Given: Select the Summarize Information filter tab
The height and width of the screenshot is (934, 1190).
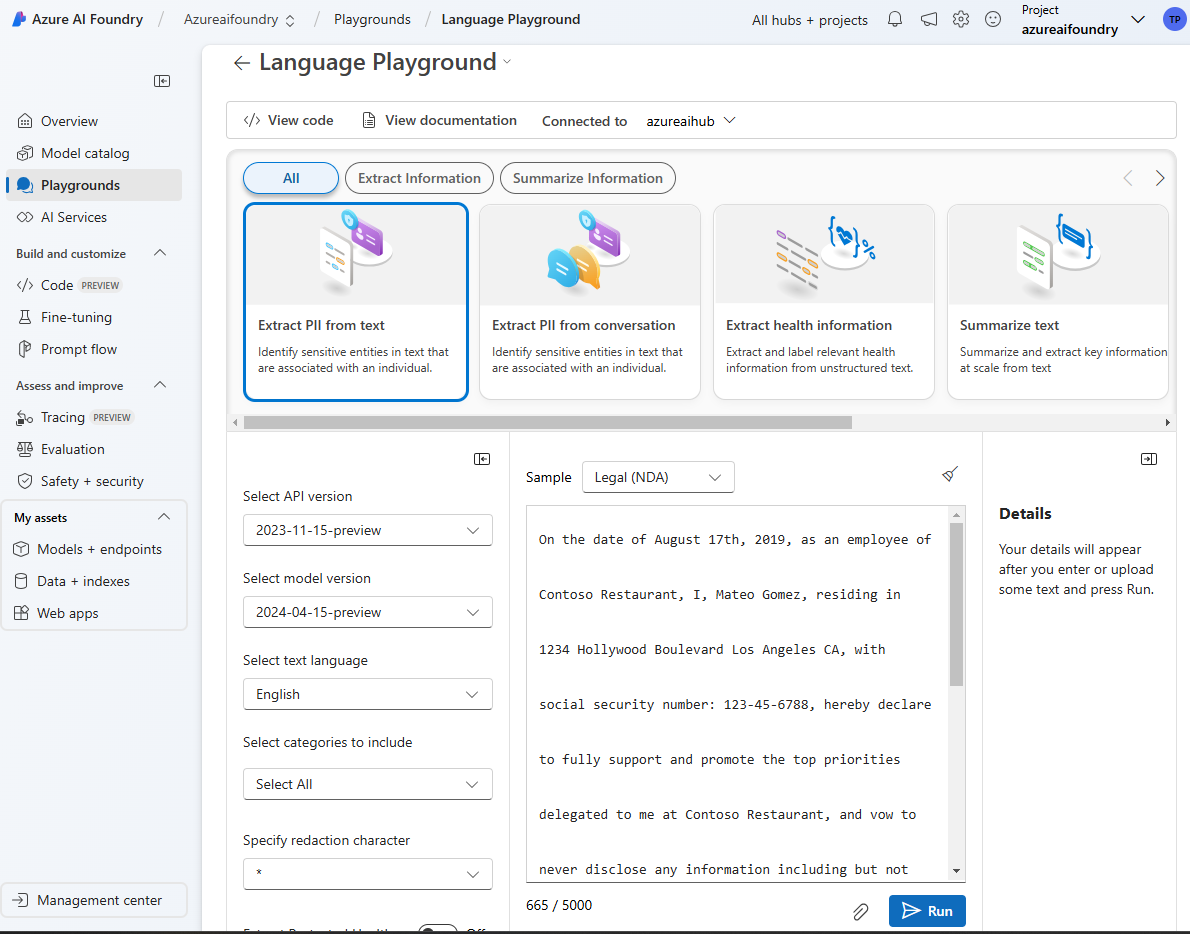Looking at the screenshot, I should 587,178.
